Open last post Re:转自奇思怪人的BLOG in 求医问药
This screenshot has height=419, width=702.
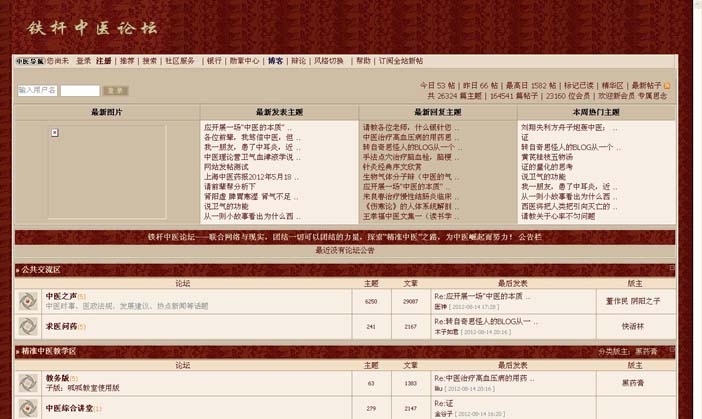point(486,321)
